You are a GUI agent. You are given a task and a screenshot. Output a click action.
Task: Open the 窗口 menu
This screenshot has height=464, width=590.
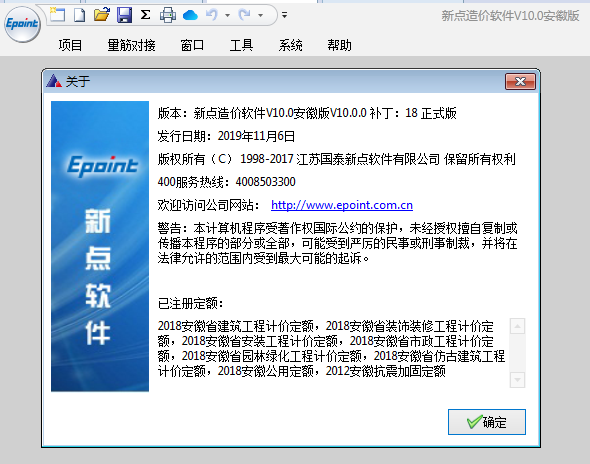click(192, 45)
